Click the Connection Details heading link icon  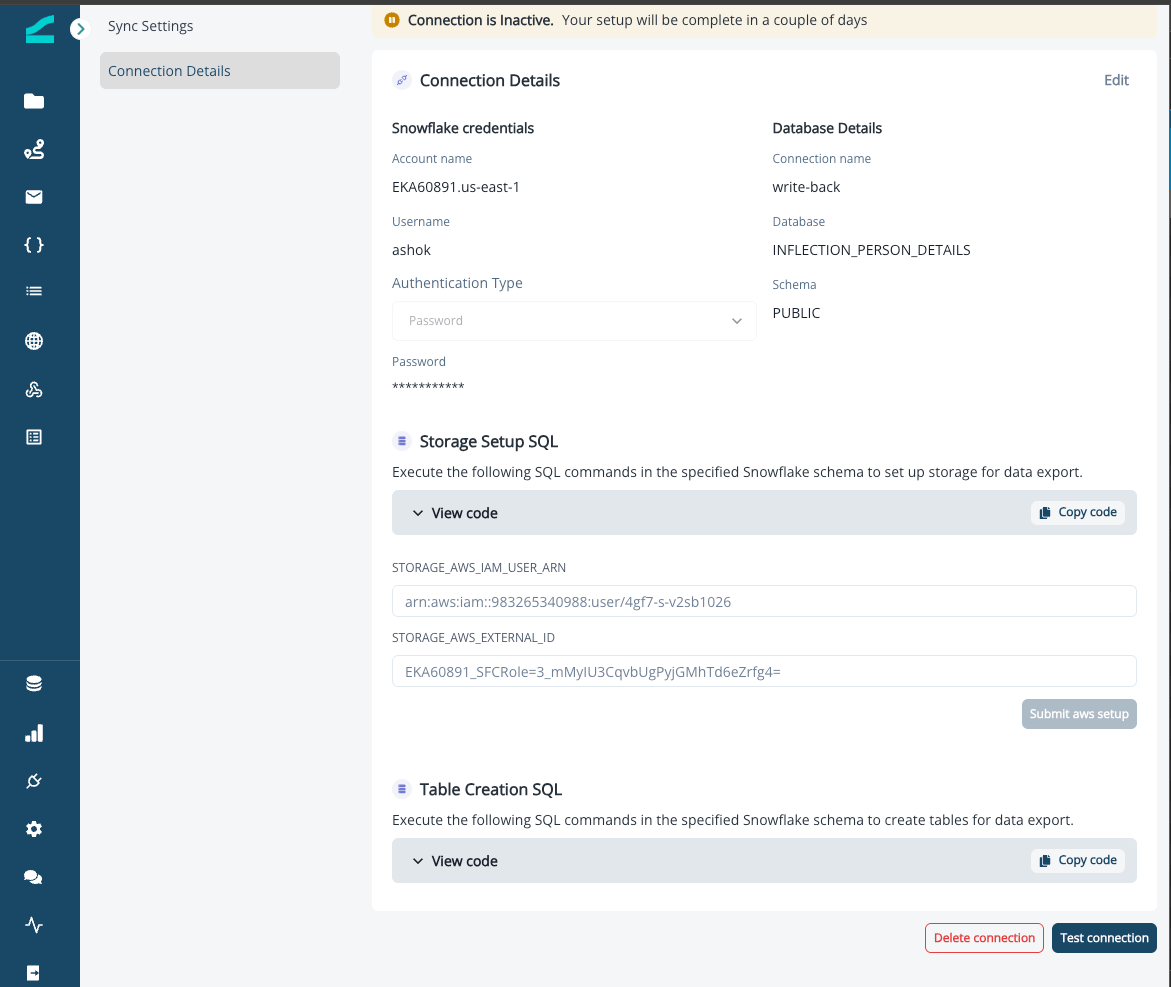click(x=402, y=80)
